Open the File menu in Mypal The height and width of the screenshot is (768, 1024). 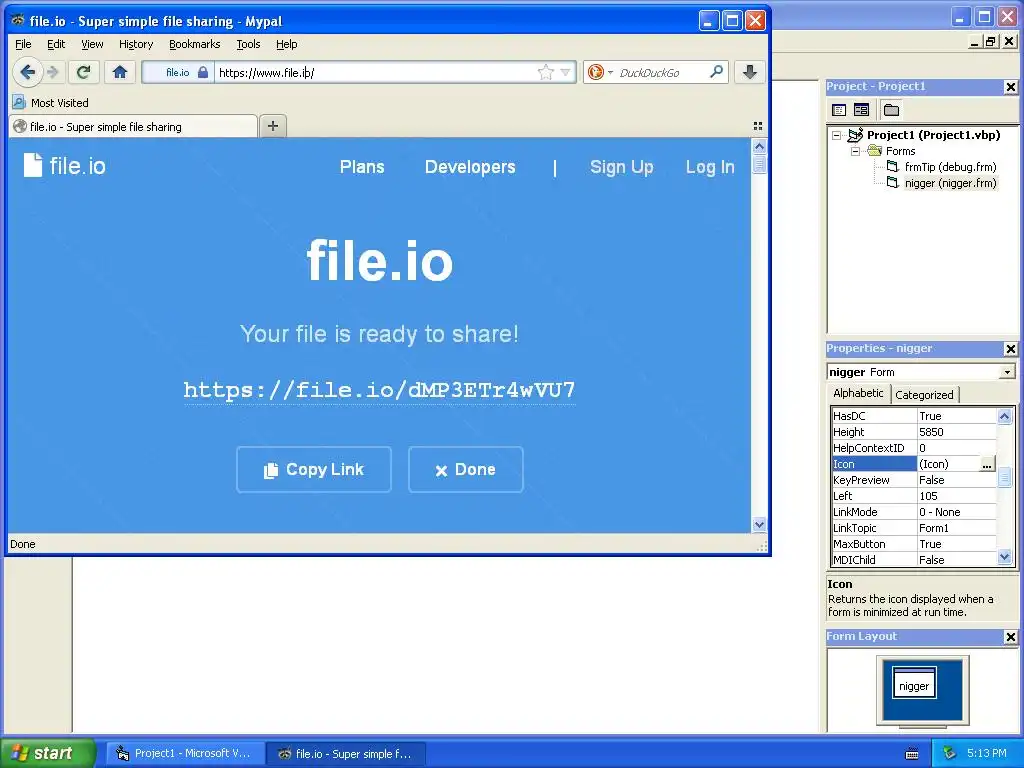click(x=23, y=44)
